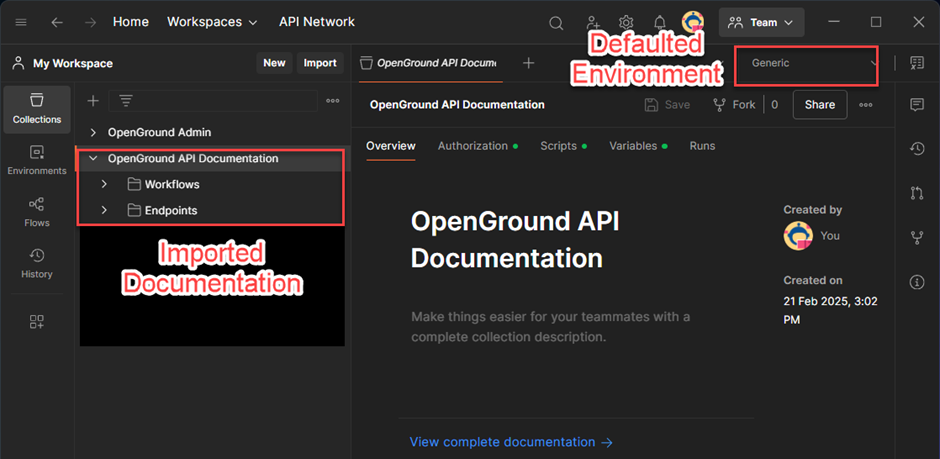
Task: Open the settings gear icon
Action: coord(626,23)
